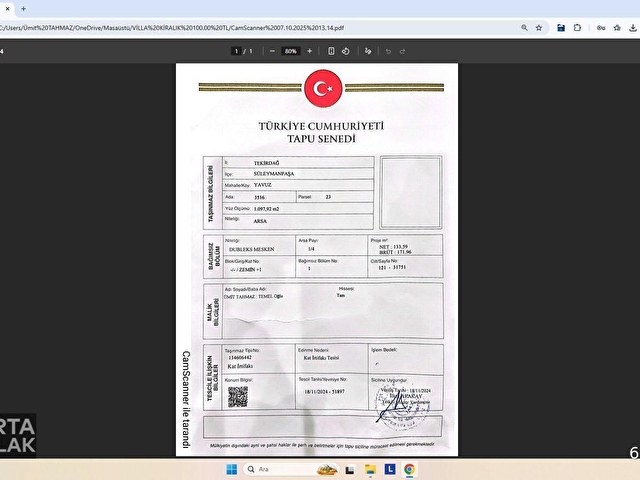Click the fit to page icon

click(331, 51)
